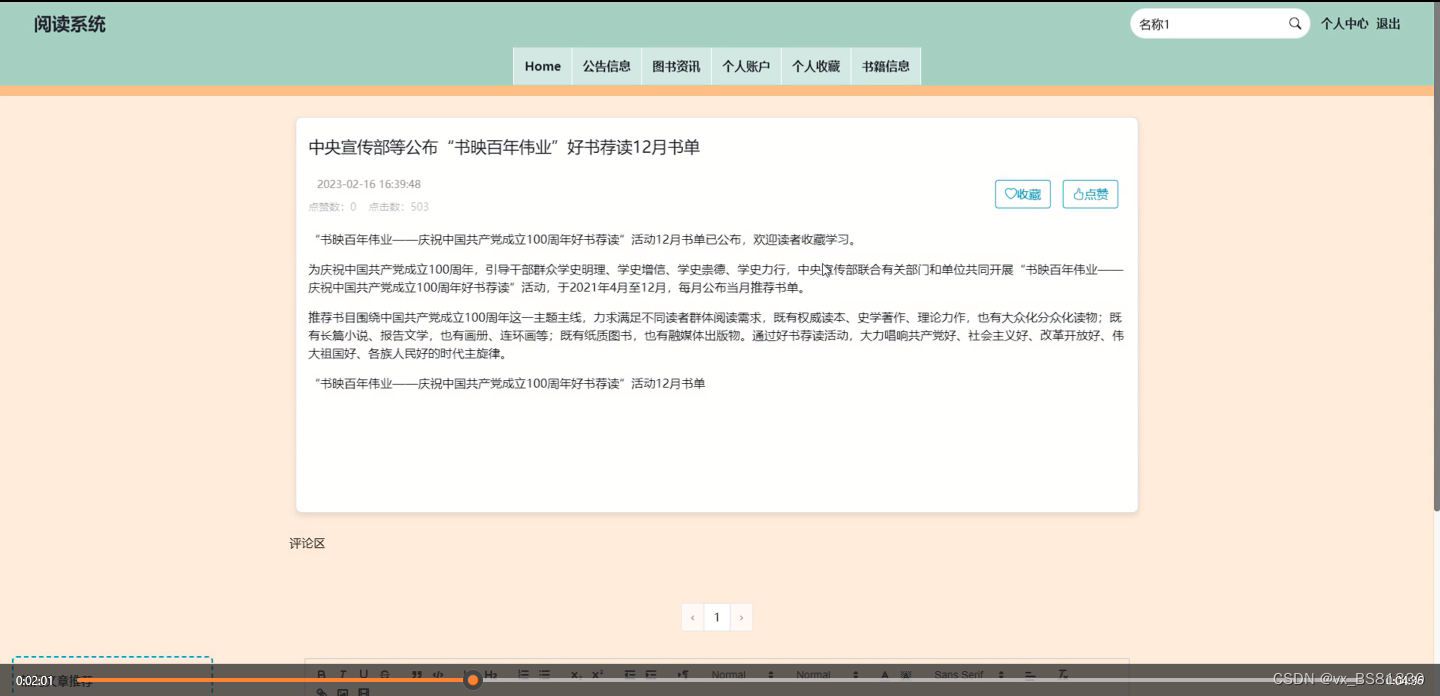The width and height of the screenshot is (1440, 696).
Task: Insert an ordered numbered list
Action: (523, 675)
